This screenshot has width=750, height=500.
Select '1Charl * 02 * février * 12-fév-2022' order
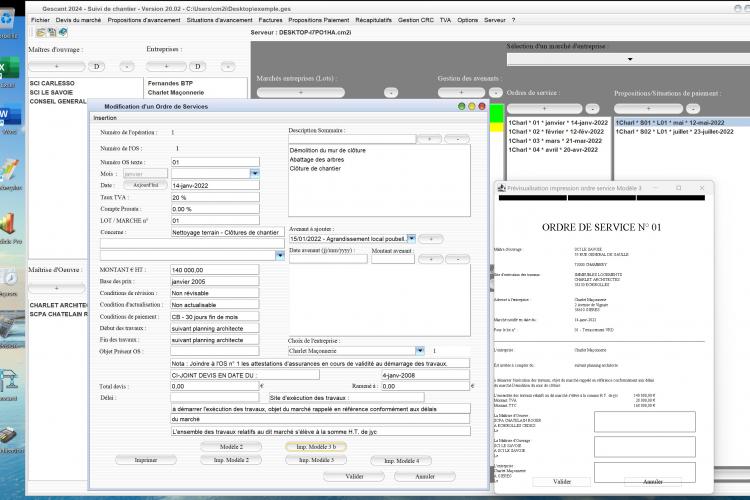(556, 132)
